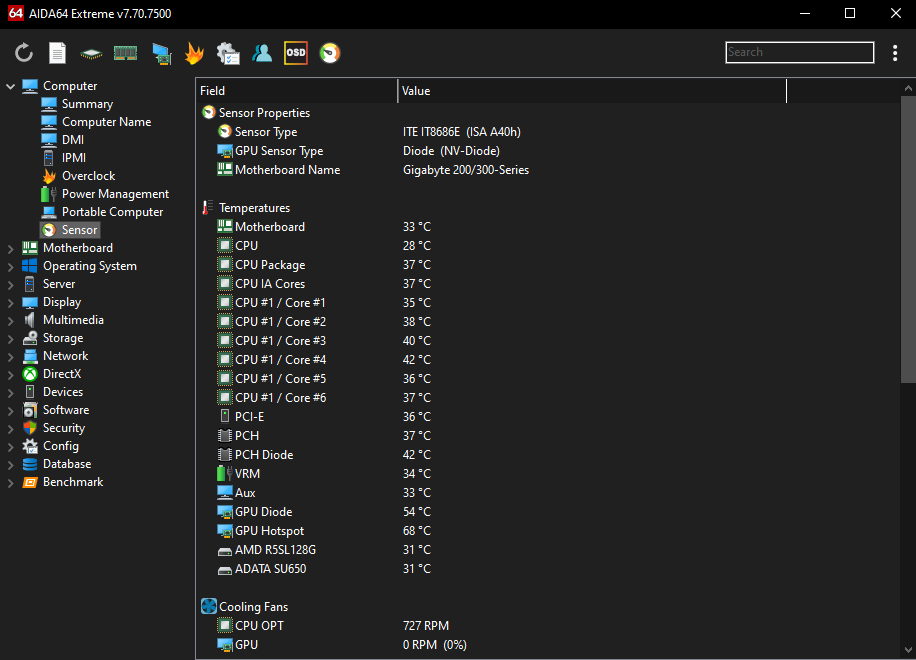Click the Value column header
916x660 pixels.
tap(590, 91)
